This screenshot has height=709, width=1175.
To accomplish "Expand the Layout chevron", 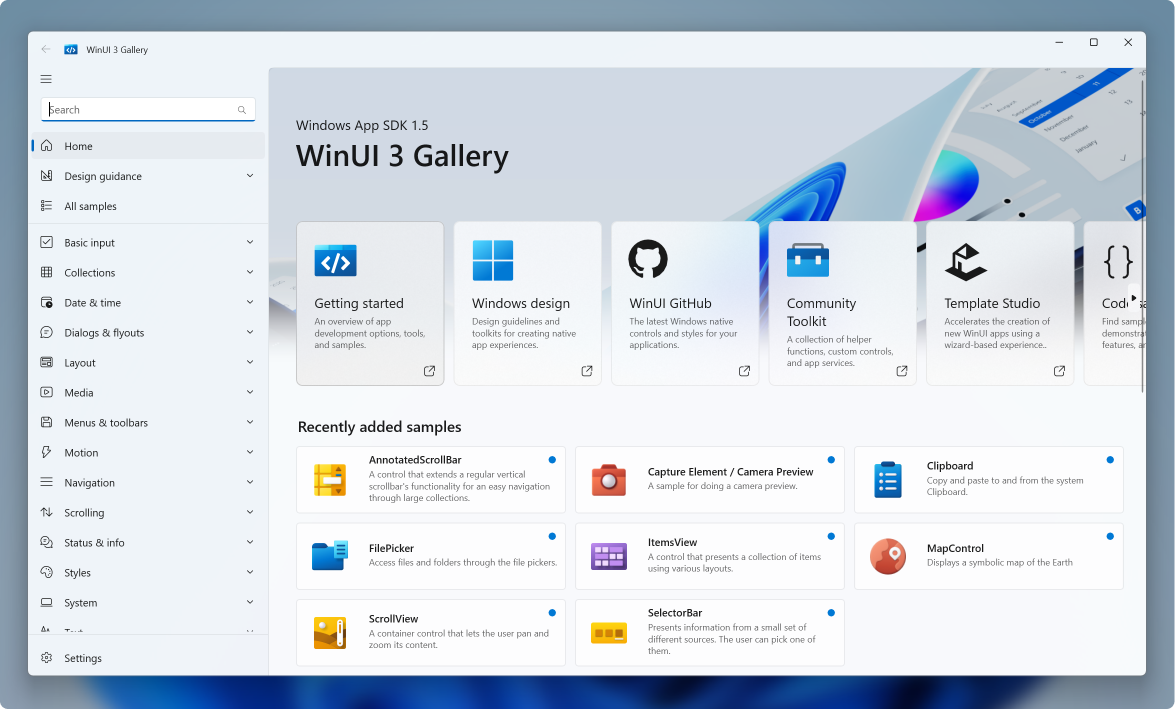I will pos(250,362).
